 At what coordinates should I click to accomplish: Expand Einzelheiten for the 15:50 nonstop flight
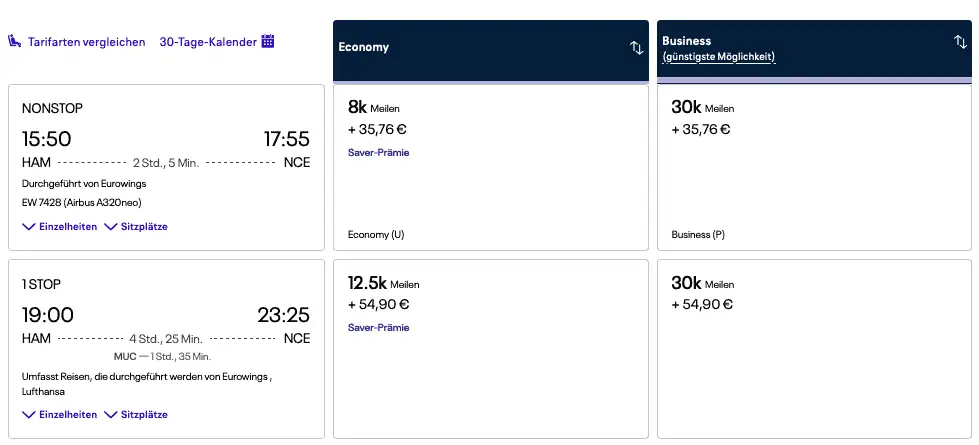60,227
